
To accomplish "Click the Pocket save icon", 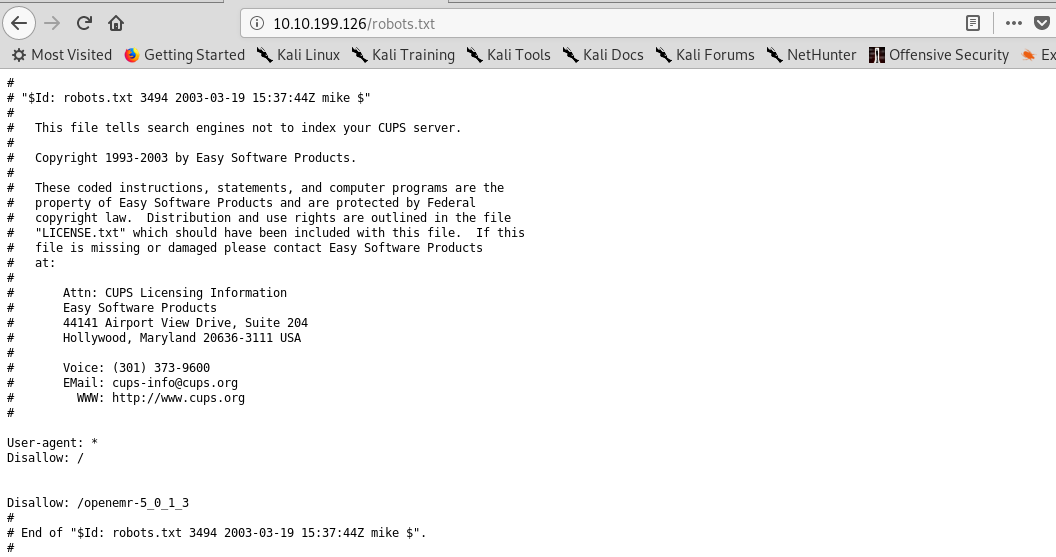I will 1043,23.
